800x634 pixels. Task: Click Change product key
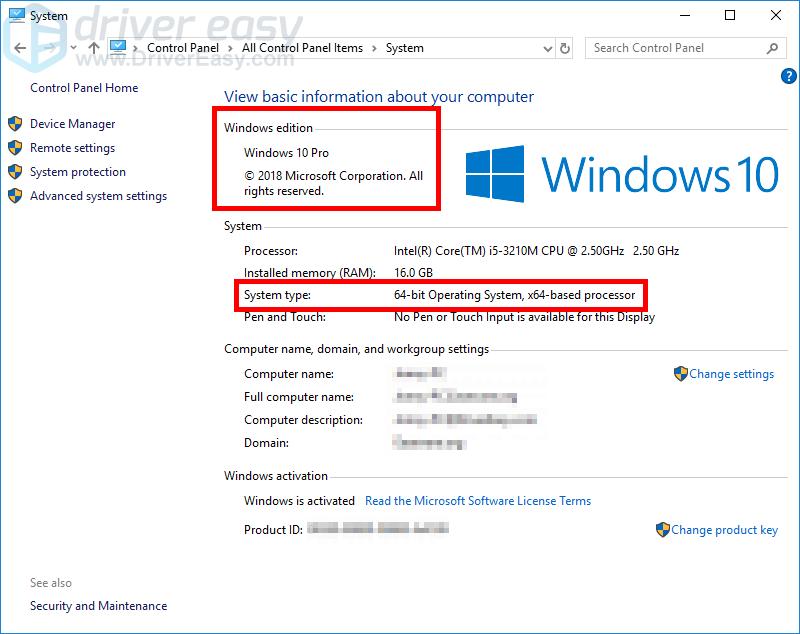724,530
